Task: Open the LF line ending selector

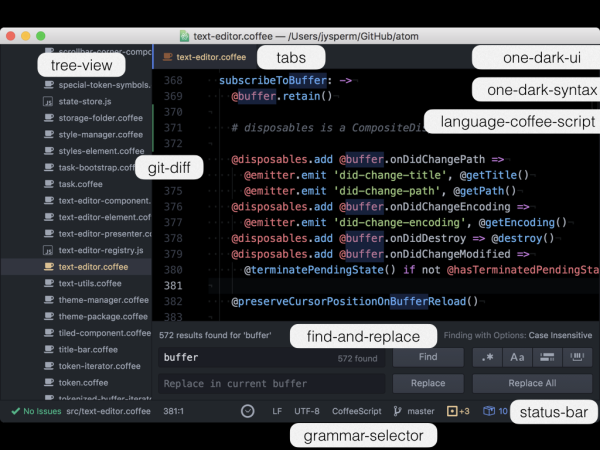Action: click(277, 411)
